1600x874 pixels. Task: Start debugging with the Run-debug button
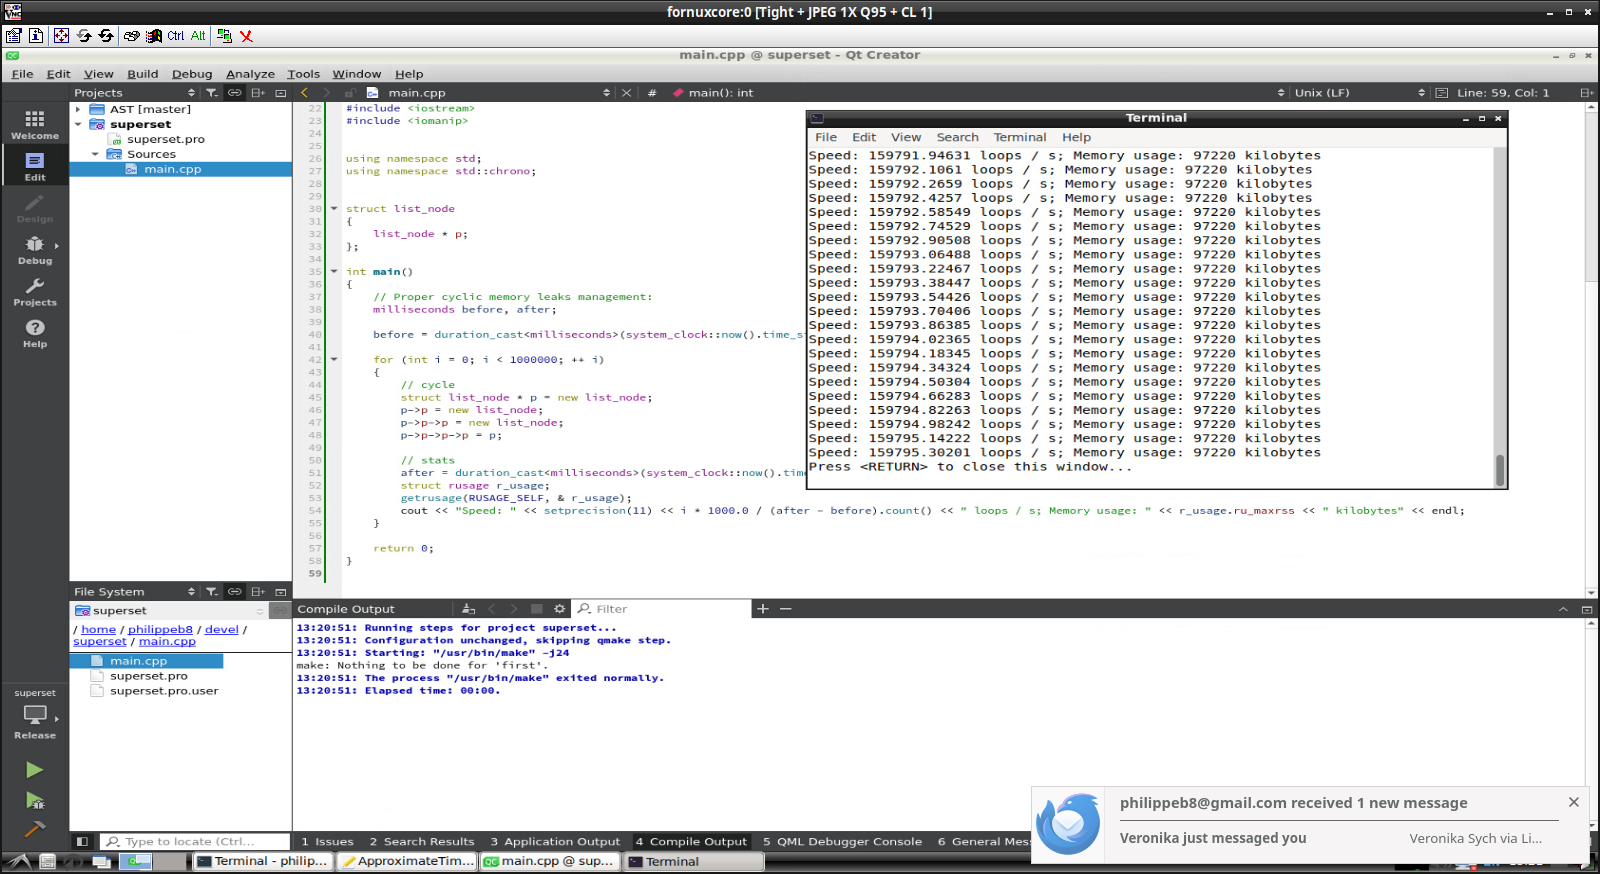(35, 800)
